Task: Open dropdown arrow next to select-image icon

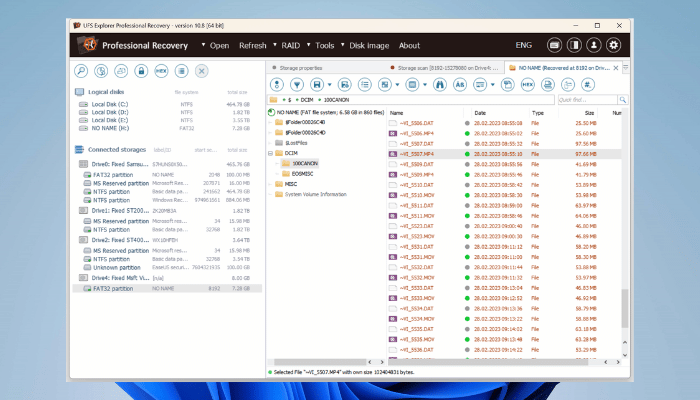Action: [x=397, y=84]
